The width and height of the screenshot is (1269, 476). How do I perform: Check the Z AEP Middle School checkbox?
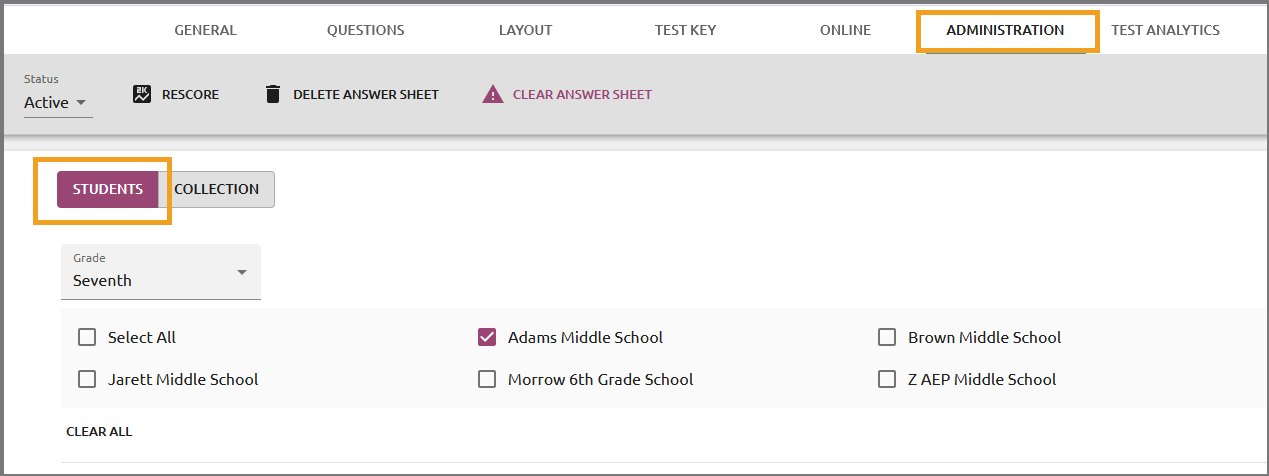tap(887, 379)
